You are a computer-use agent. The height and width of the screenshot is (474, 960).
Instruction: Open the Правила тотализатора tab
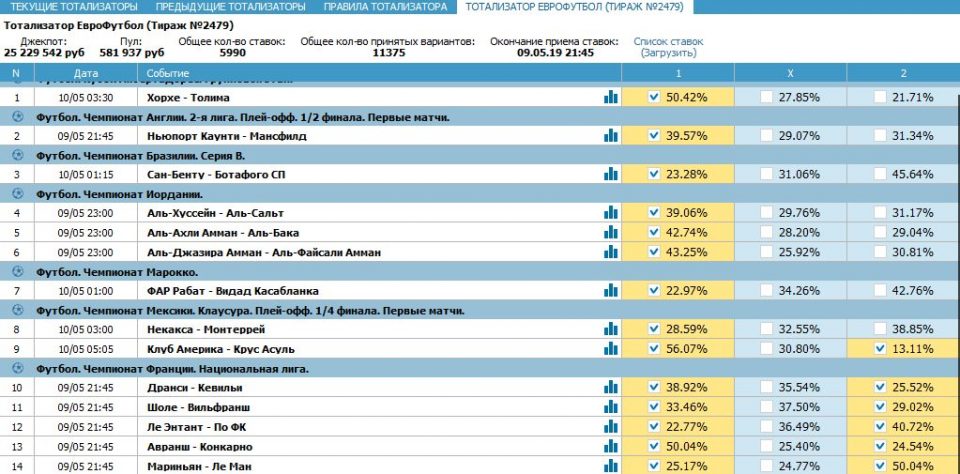pyautogui.click(x=385, y=7)
